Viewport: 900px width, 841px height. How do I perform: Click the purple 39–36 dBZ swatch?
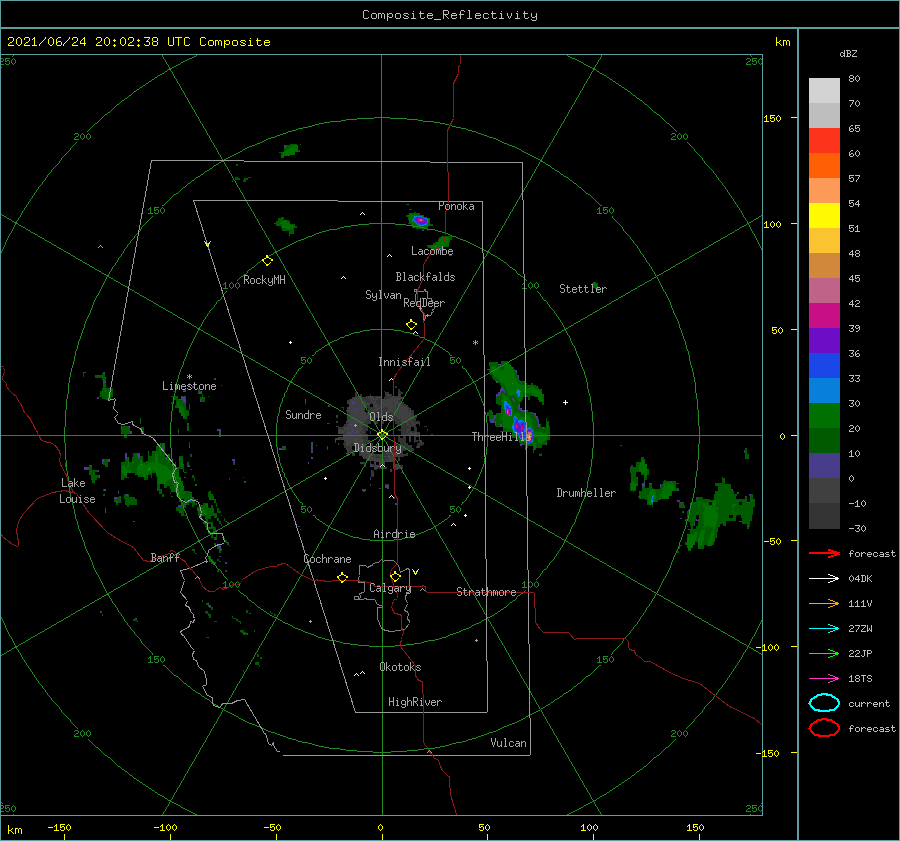point(824,340)
